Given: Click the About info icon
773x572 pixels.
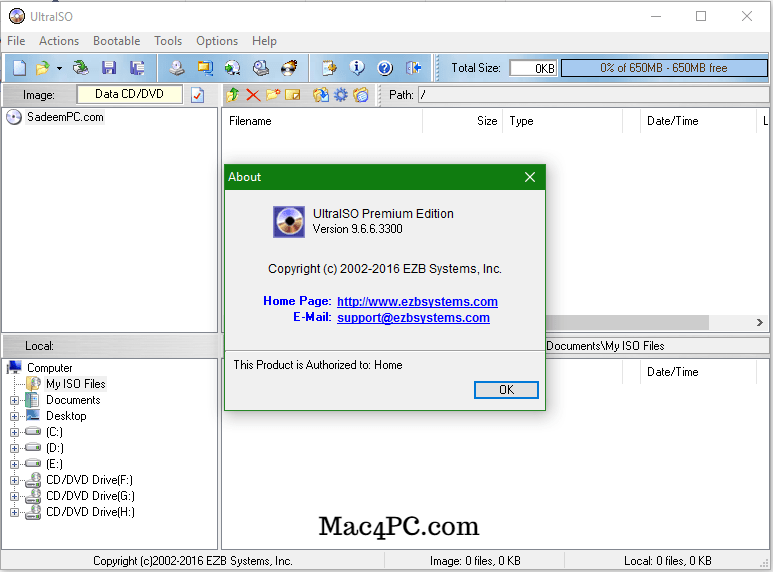Looking at the screenshot, I should pyautogui.click(x=357, y=68).
